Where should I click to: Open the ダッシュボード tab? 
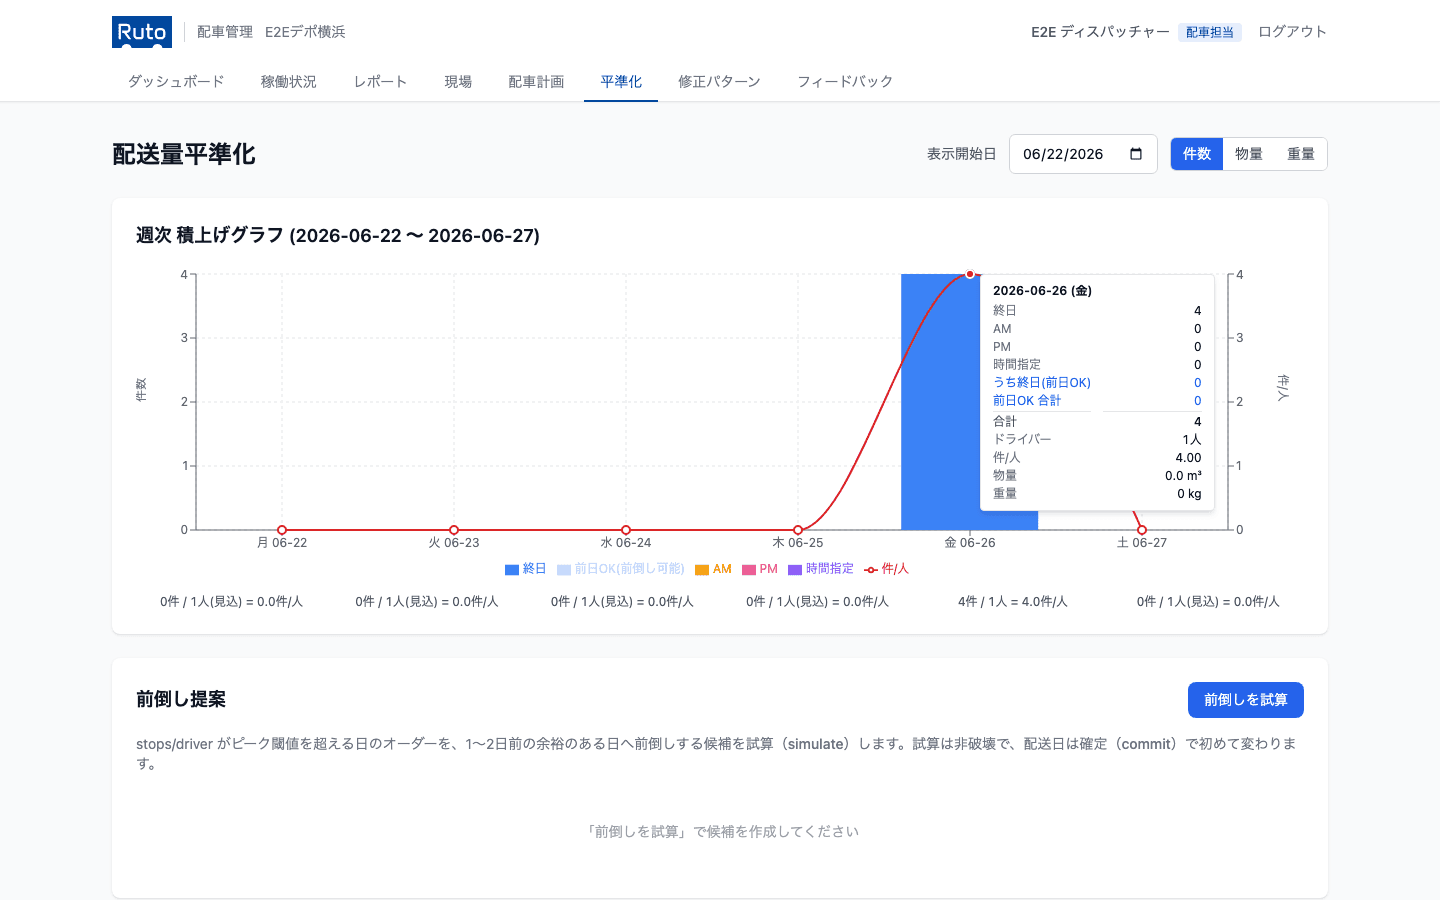(x=176, y=82)
